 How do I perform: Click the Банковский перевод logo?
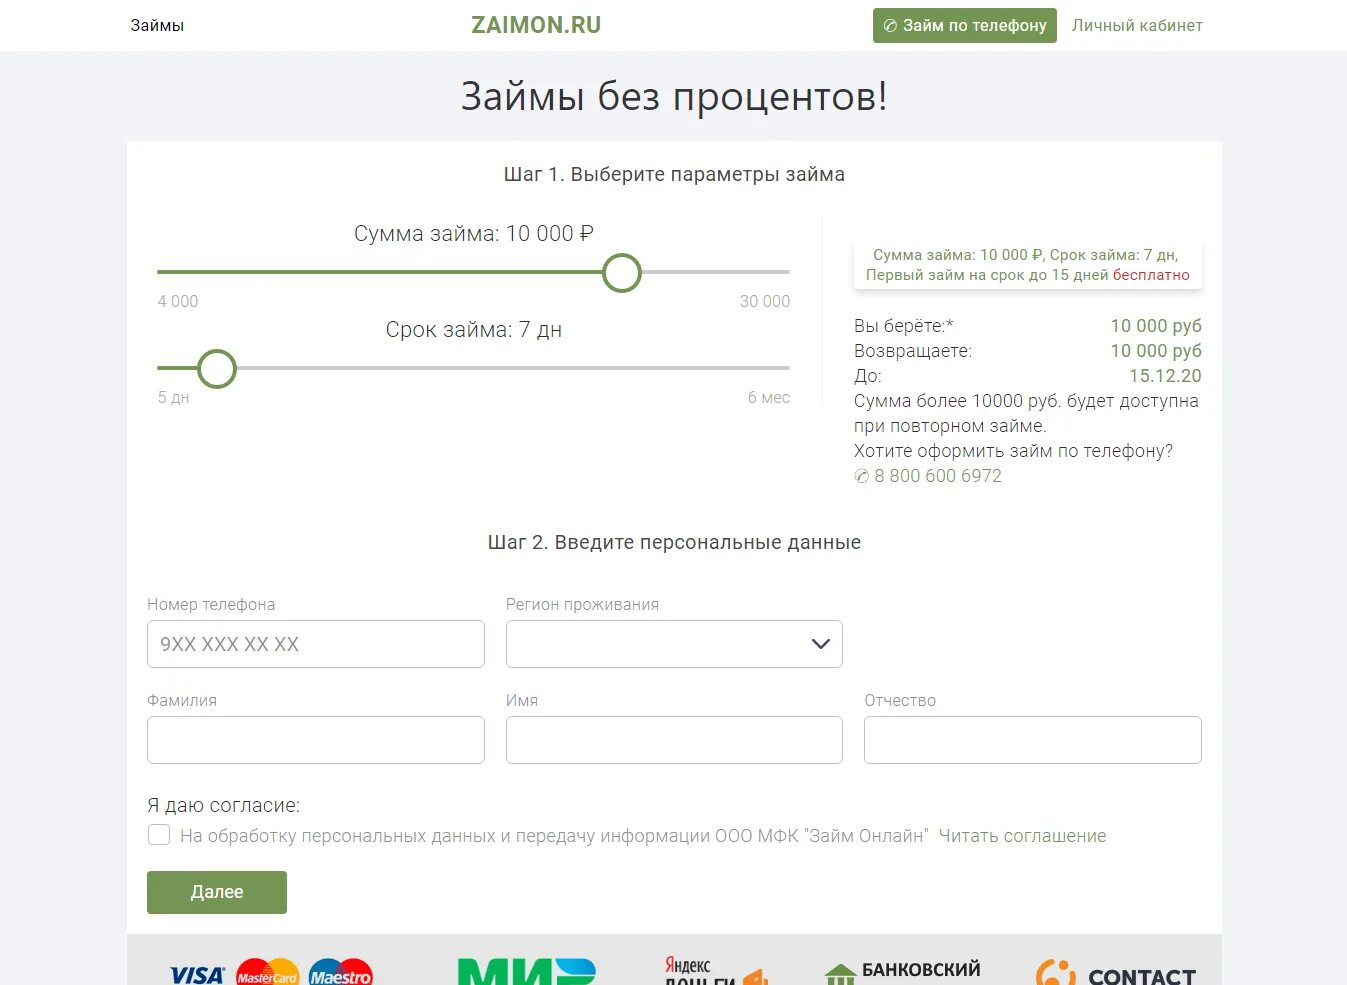pos(902,972)
